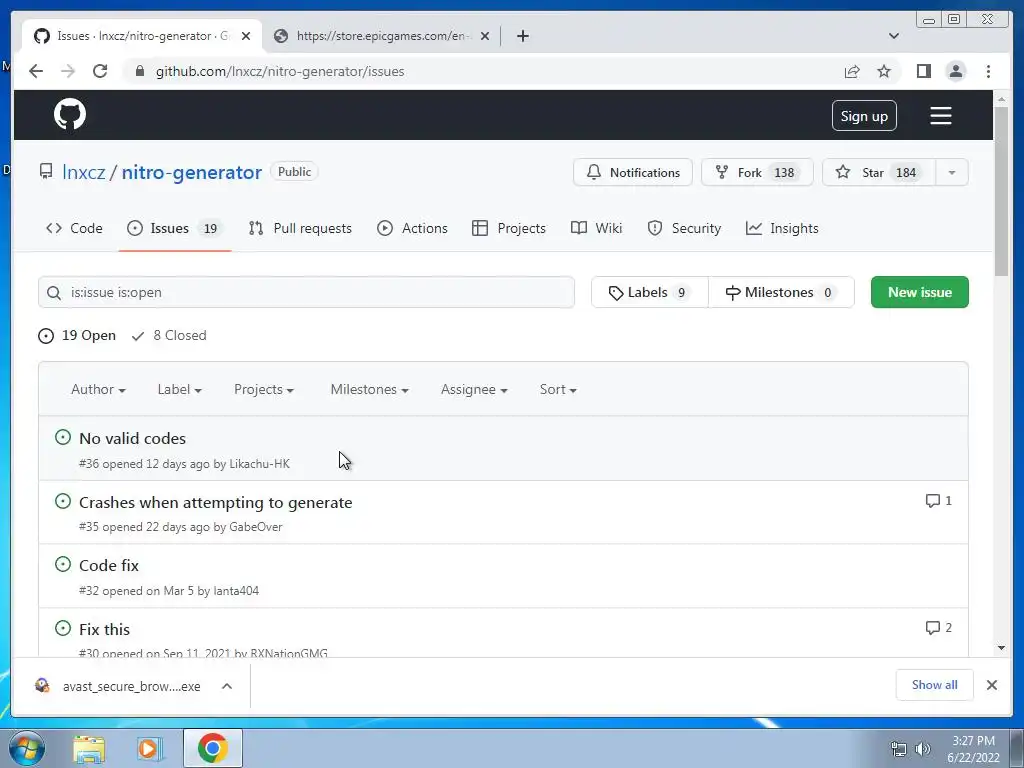Expand avast download item options chevron

227,686
